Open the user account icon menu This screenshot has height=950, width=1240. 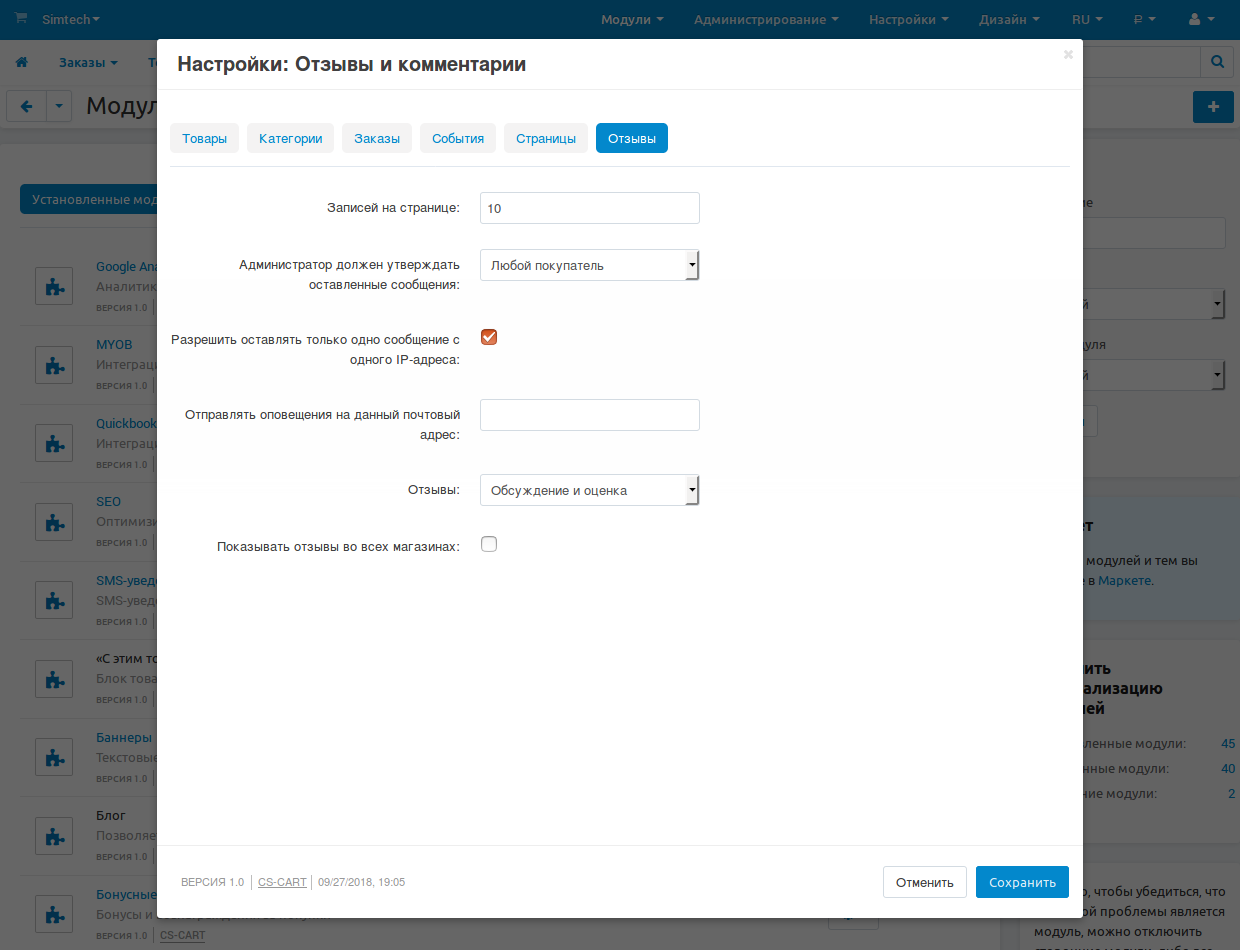tap(1201, 19)
